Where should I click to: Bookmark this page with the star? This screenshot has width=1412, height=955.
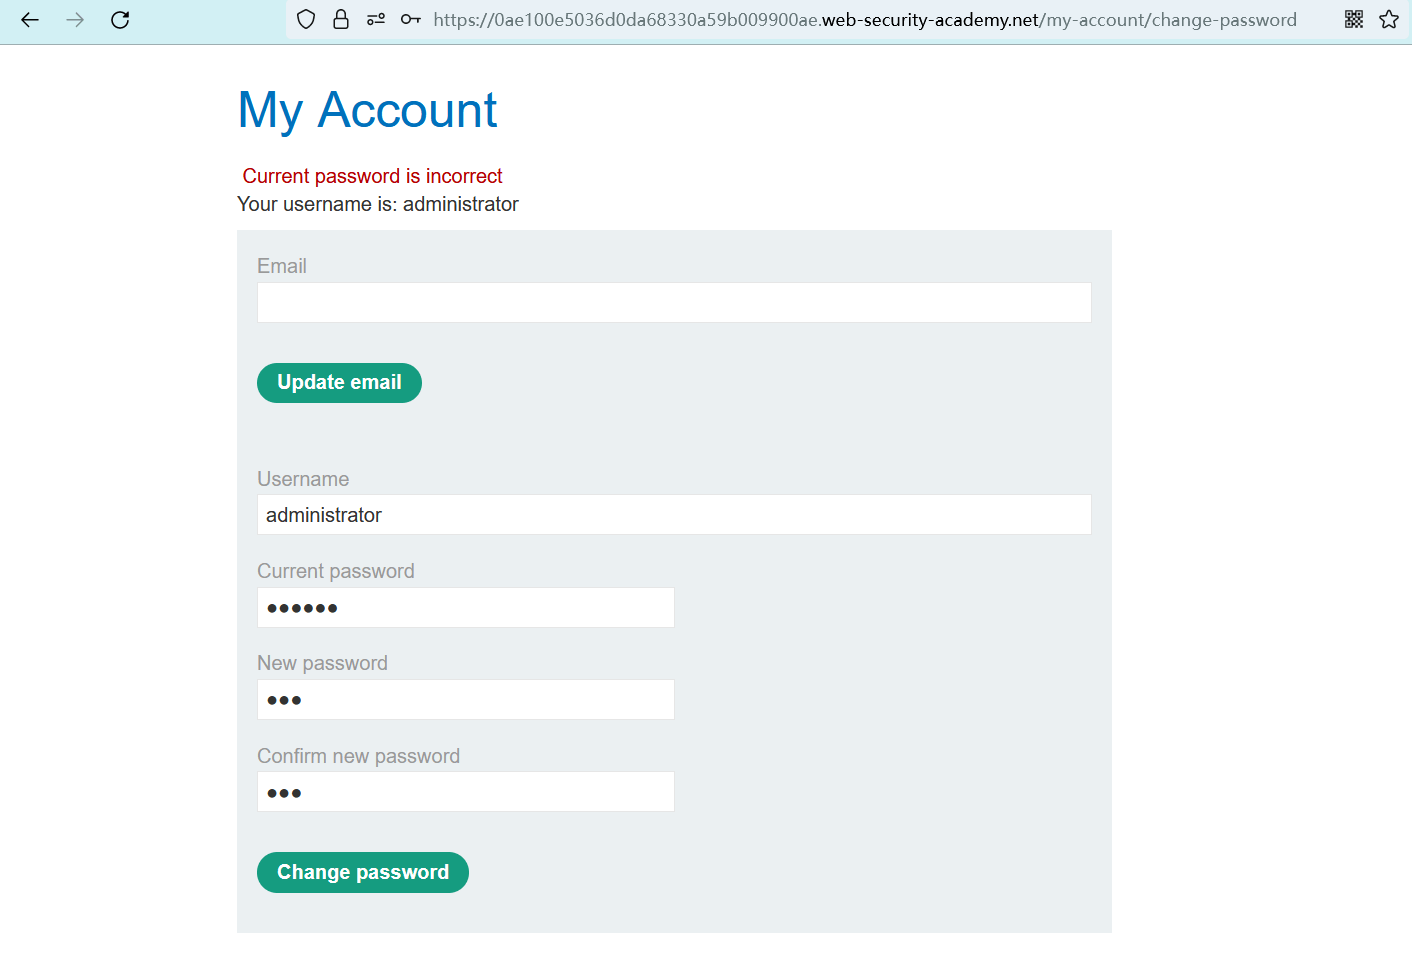click(x=1389, y=20)
